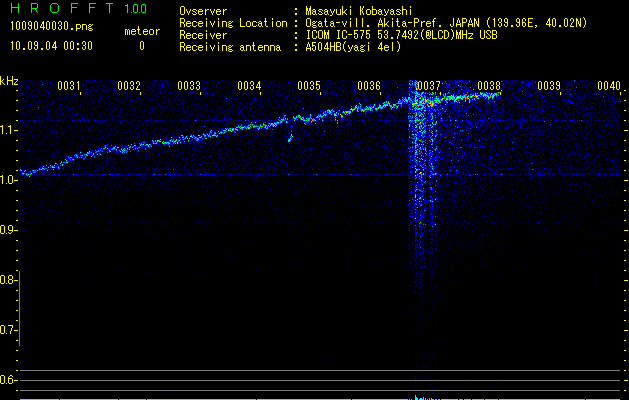Click time marker 0039

(x=549, y=85)
